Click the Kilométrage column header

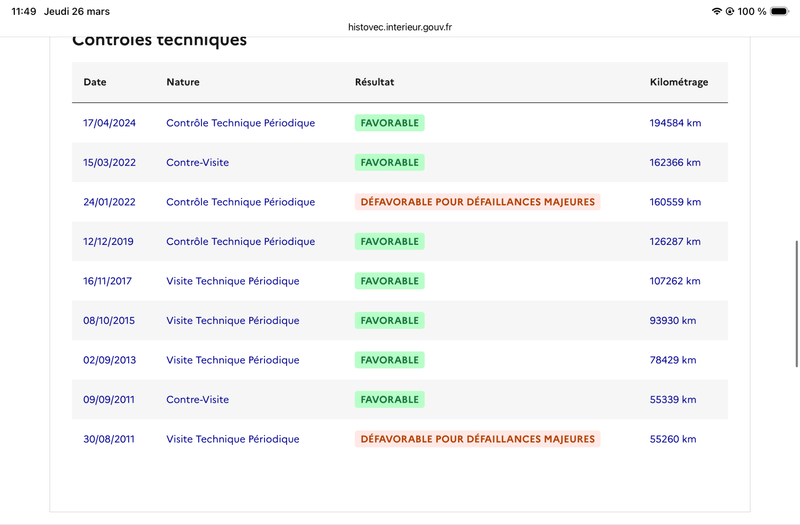point(679,82)
